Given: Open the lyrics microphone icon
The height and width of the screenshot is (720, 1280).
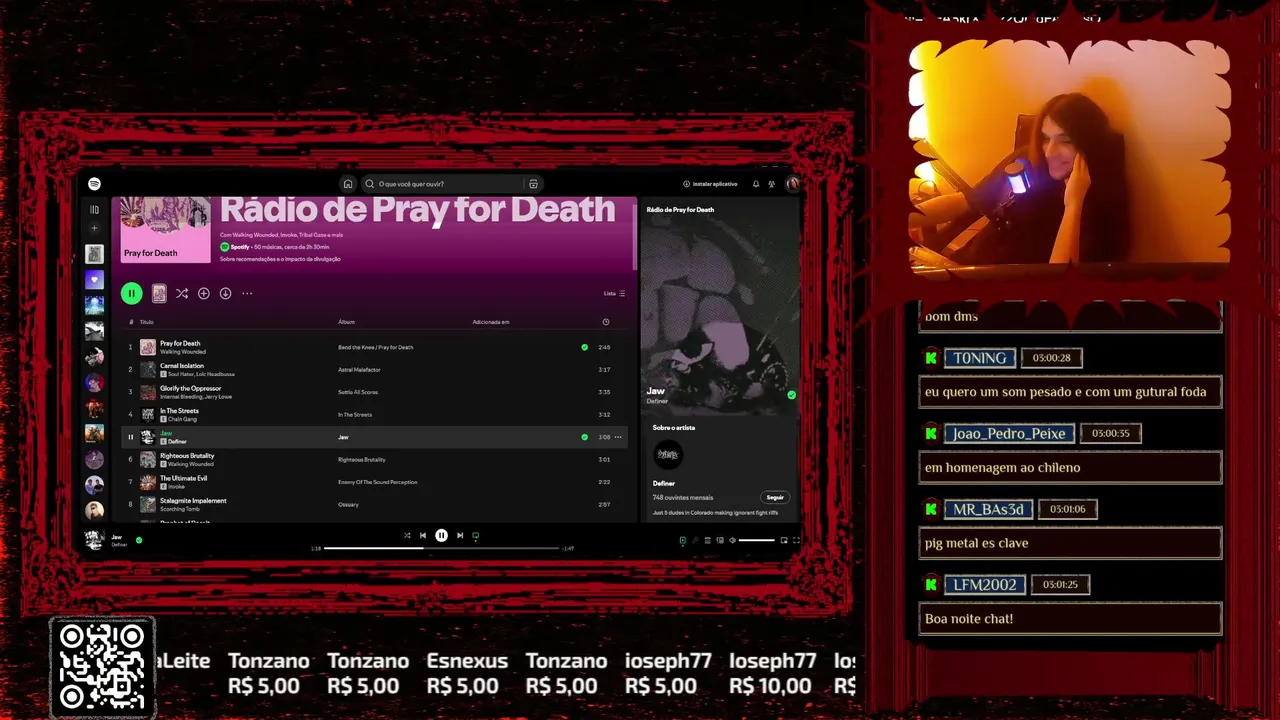Looking at the screenshot, I should 695,540.
